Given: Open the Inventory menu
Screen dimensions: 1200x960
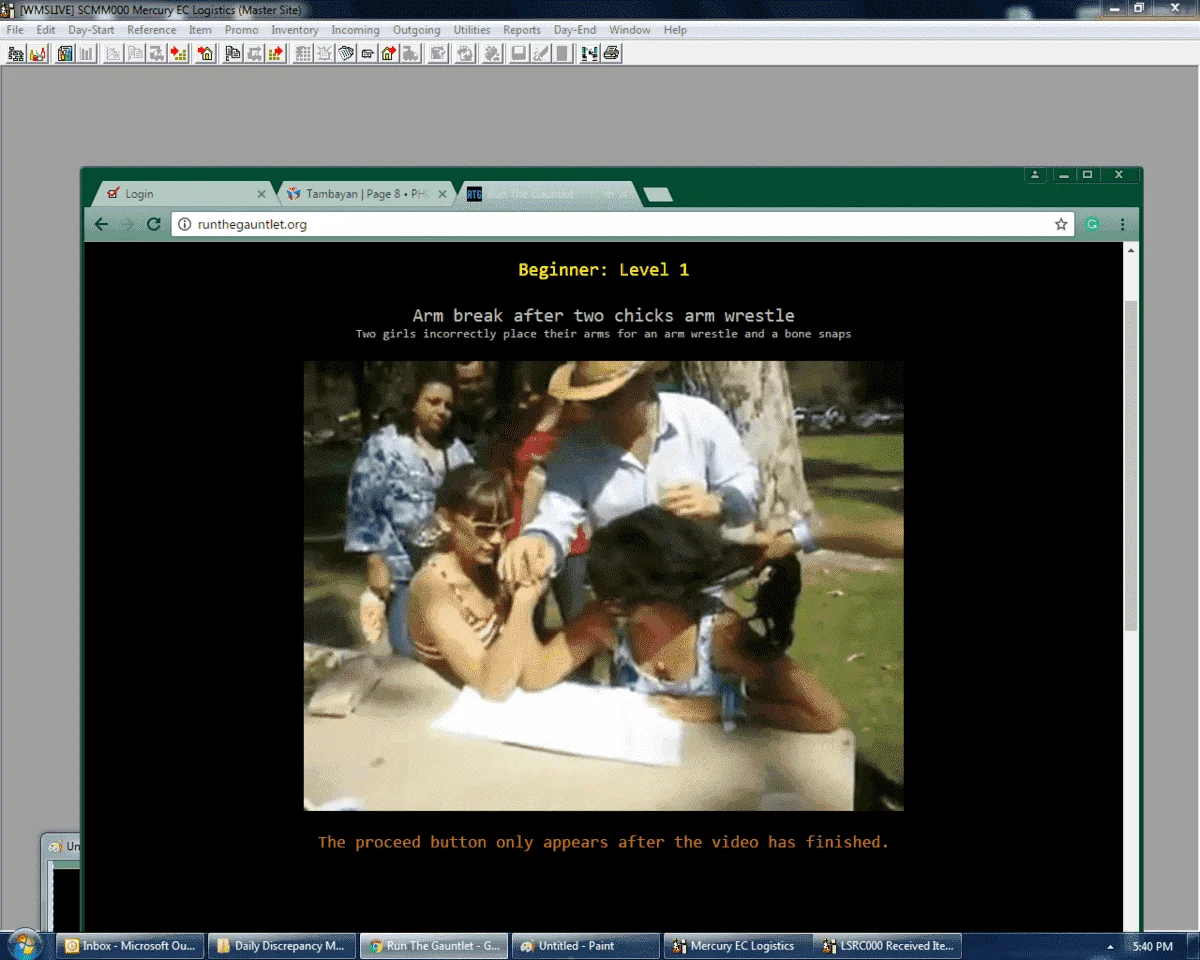Looking at the screenshot, I should click(295, 30).
